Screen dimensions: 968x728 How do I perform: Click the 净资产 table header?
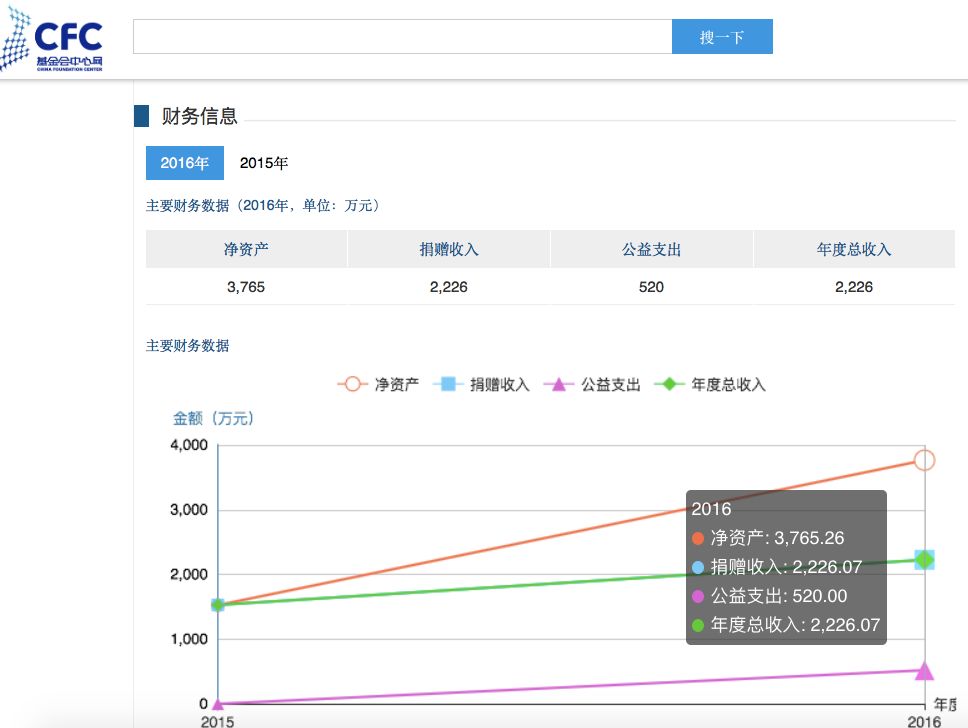click(246, 249)
